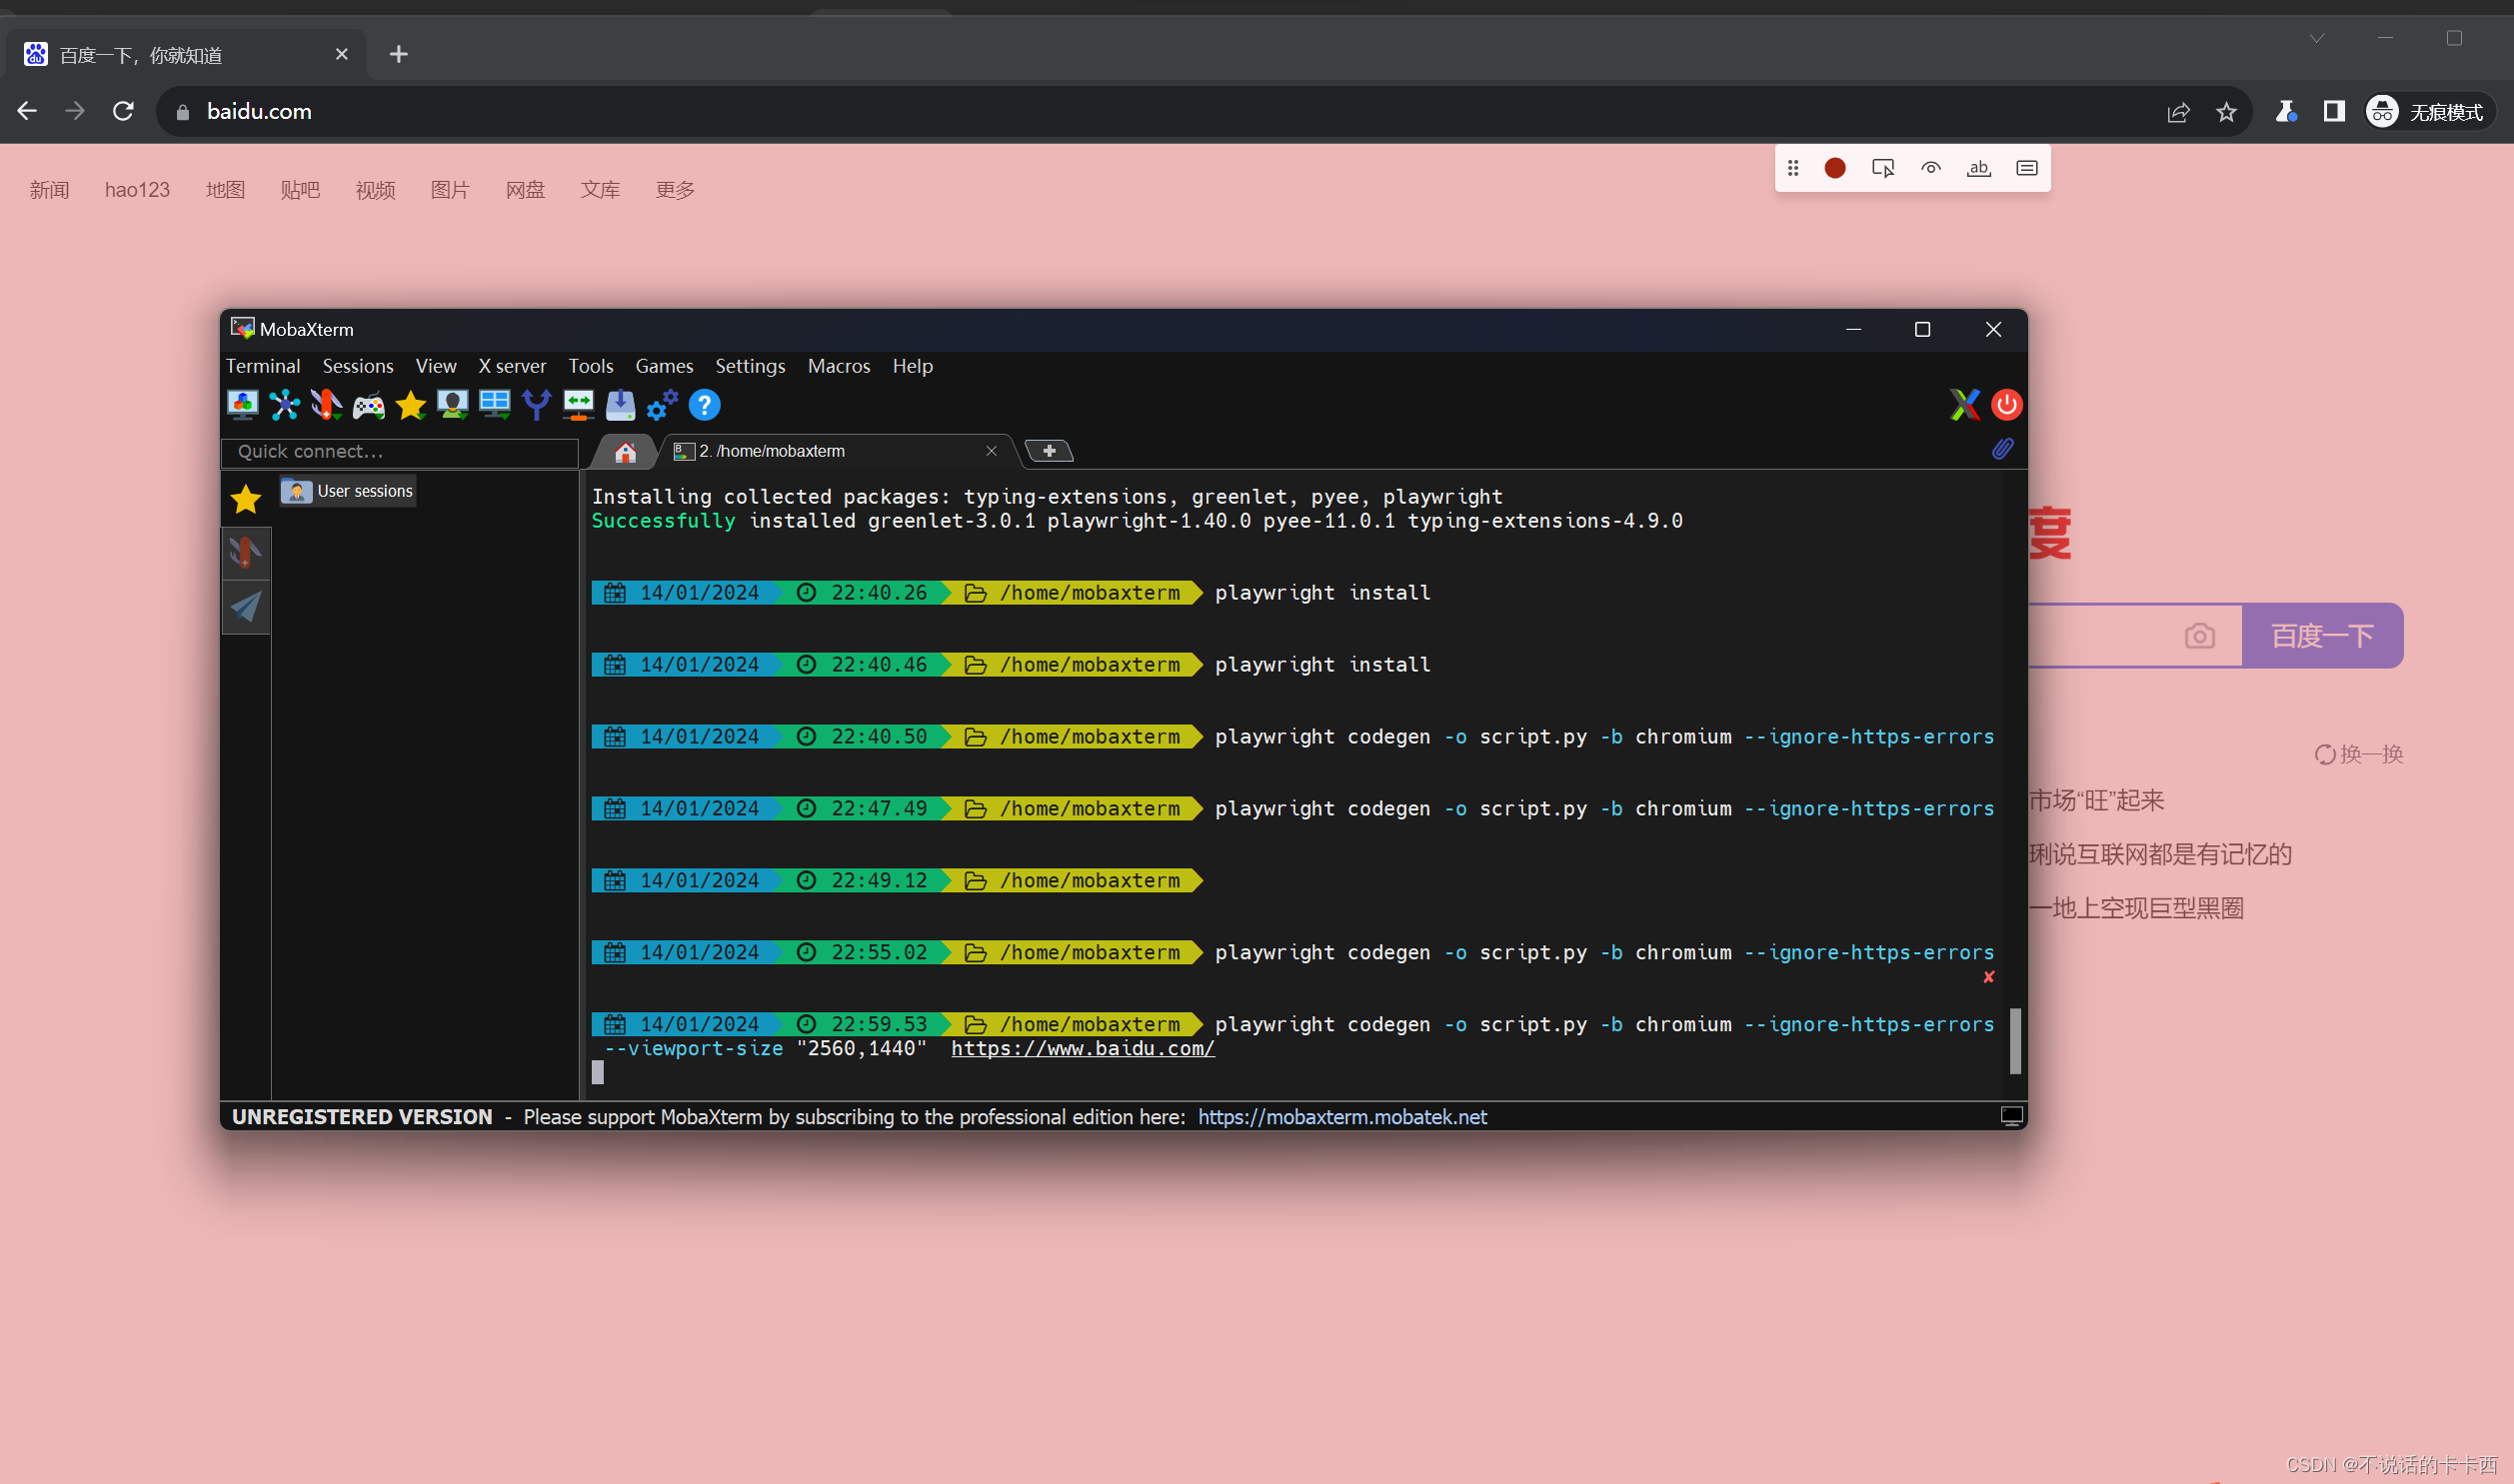The image size is (2514, 1484).
Task: Open the Tunneling toolbar icon
Action: coord(579,405)
